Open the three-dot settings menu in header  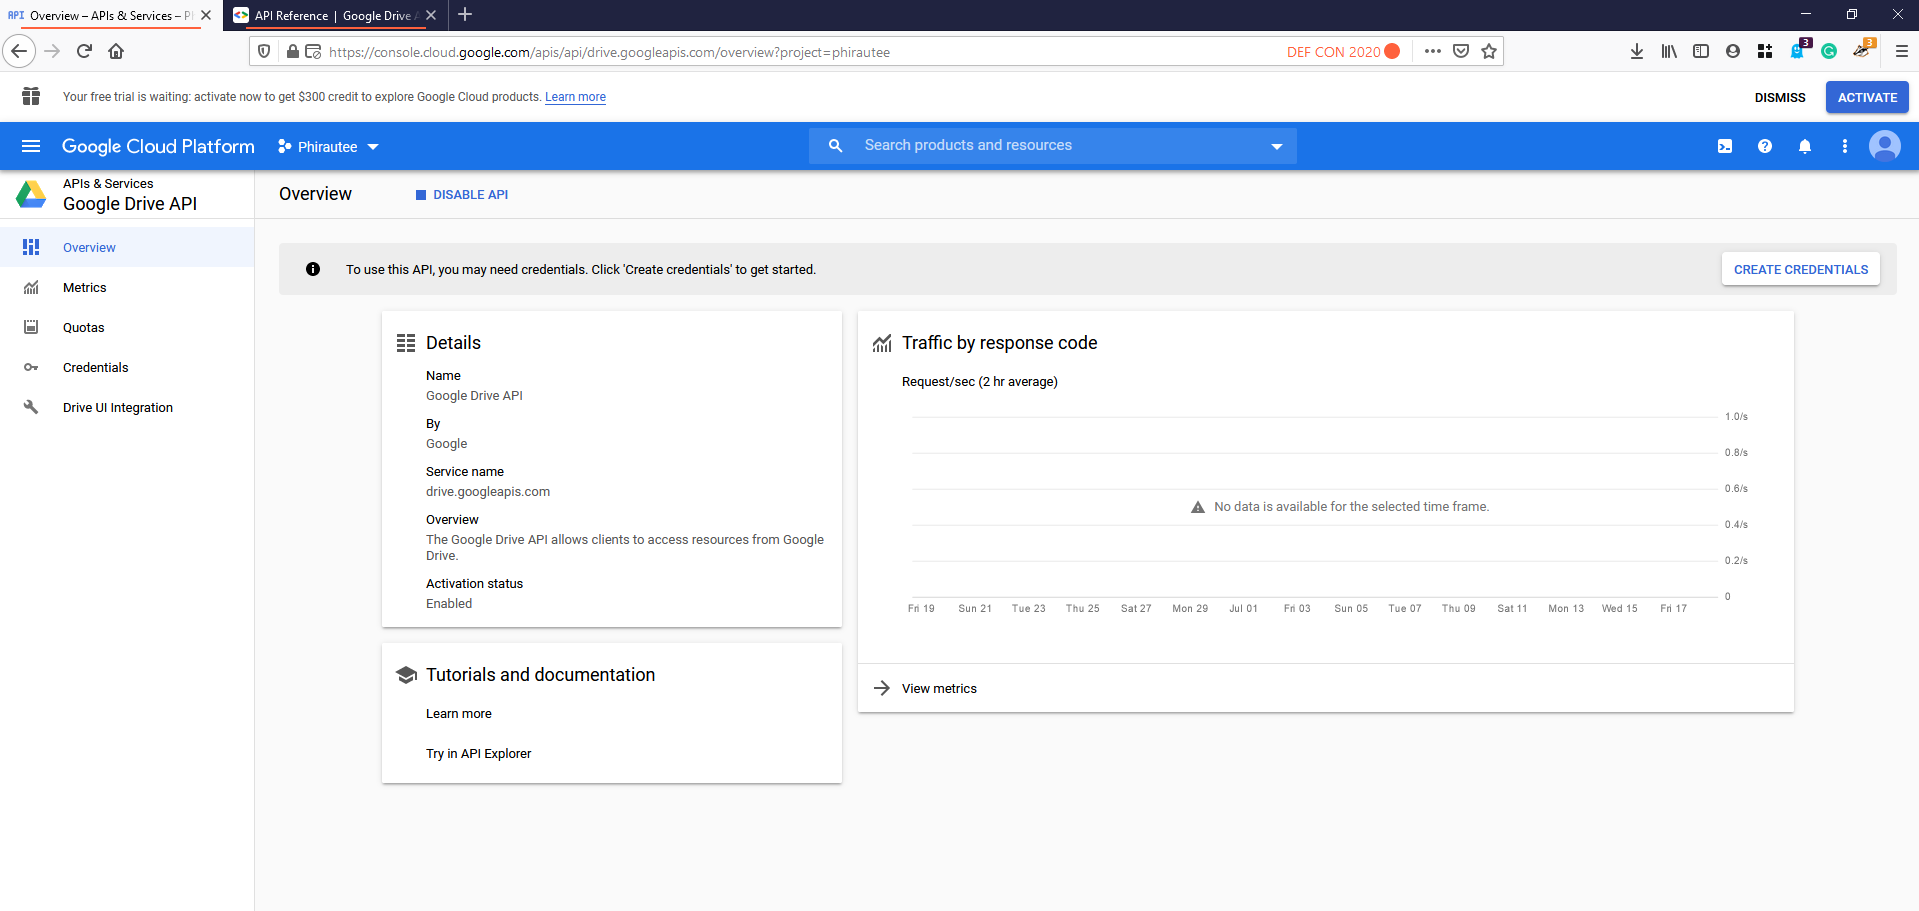click(x=1845, y=146)
